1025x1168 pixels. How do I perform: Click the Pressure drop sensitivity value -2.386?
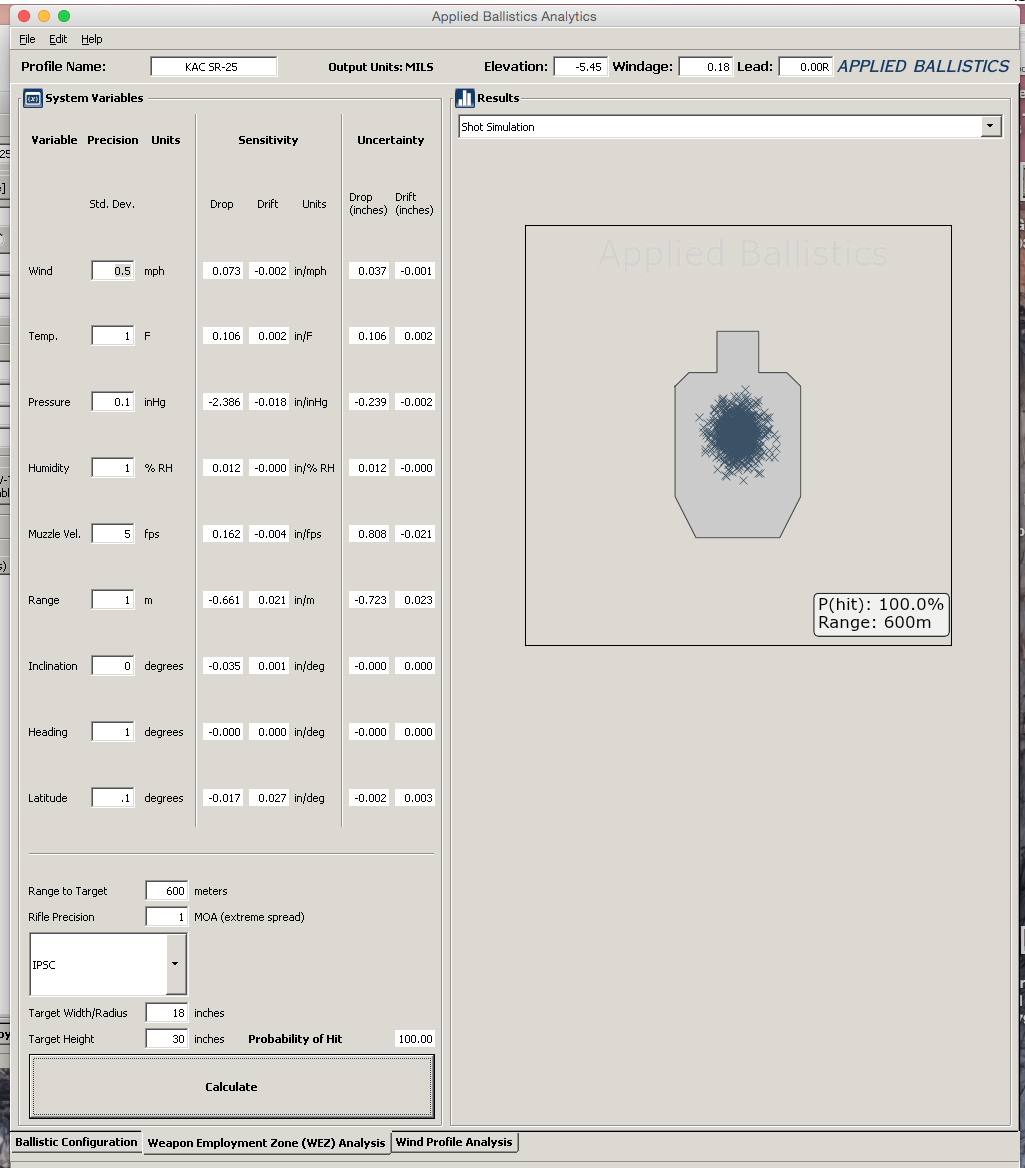223,402
